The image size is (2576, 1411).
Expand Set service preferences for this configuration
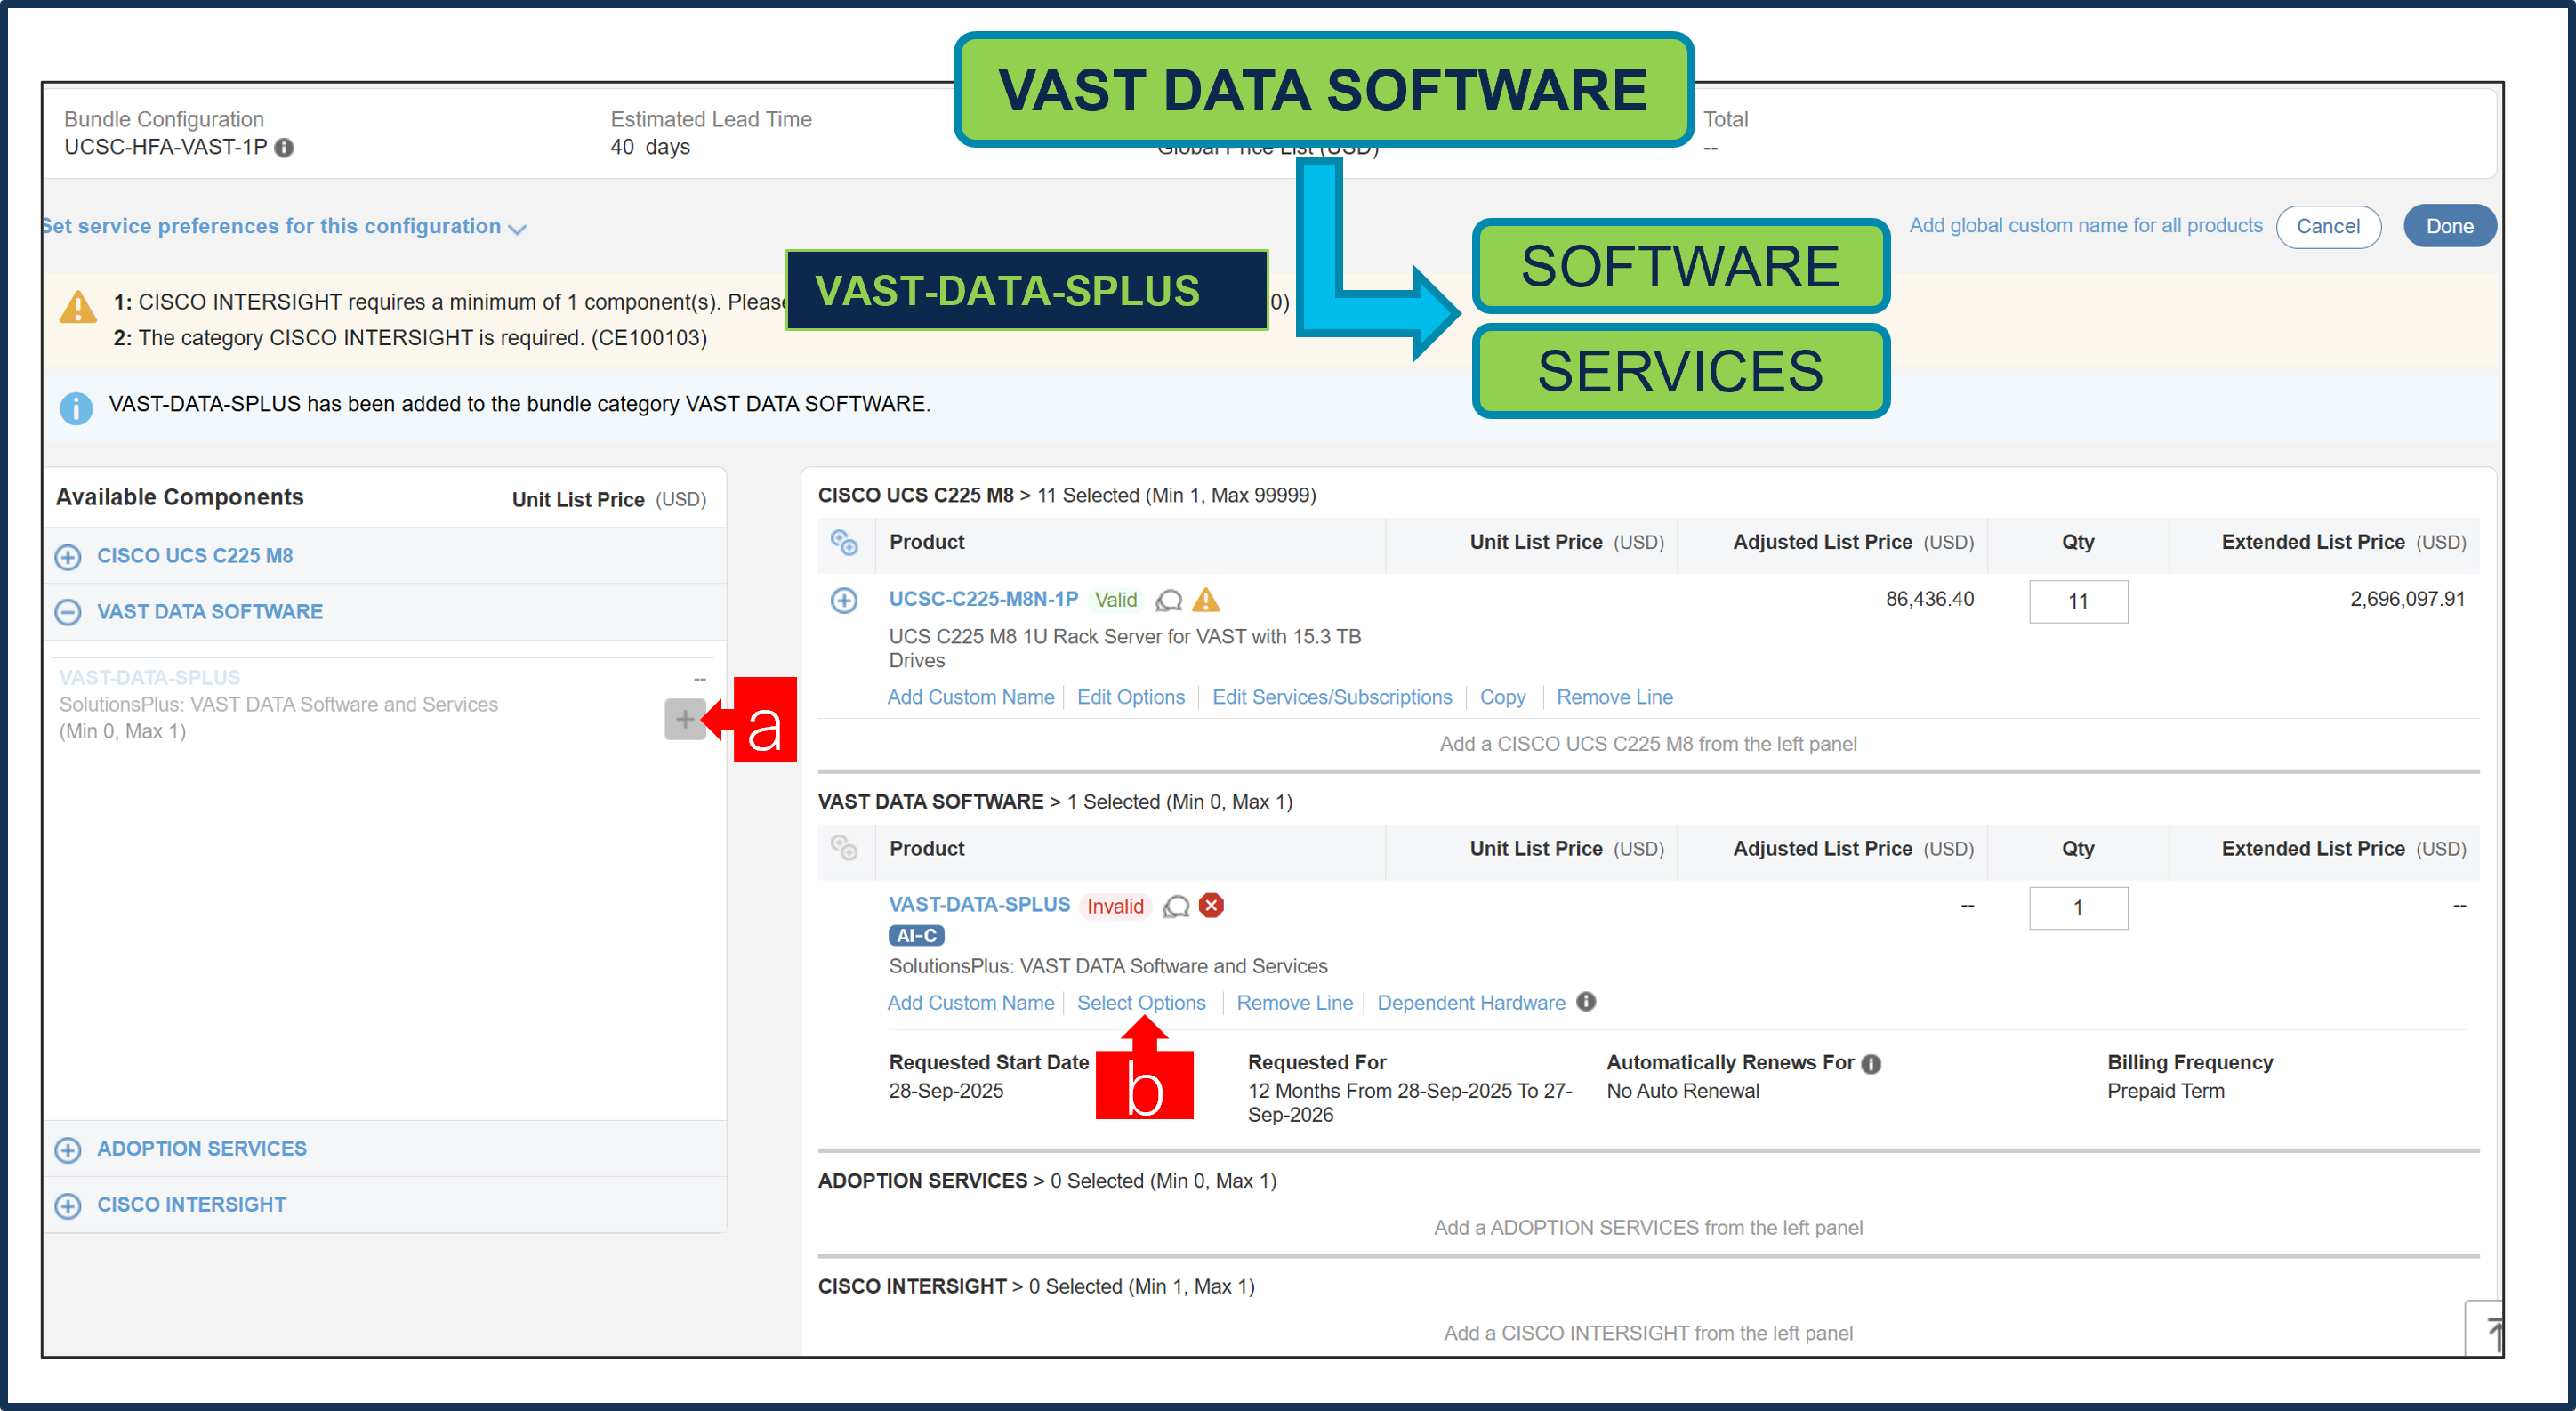(280, 226)
